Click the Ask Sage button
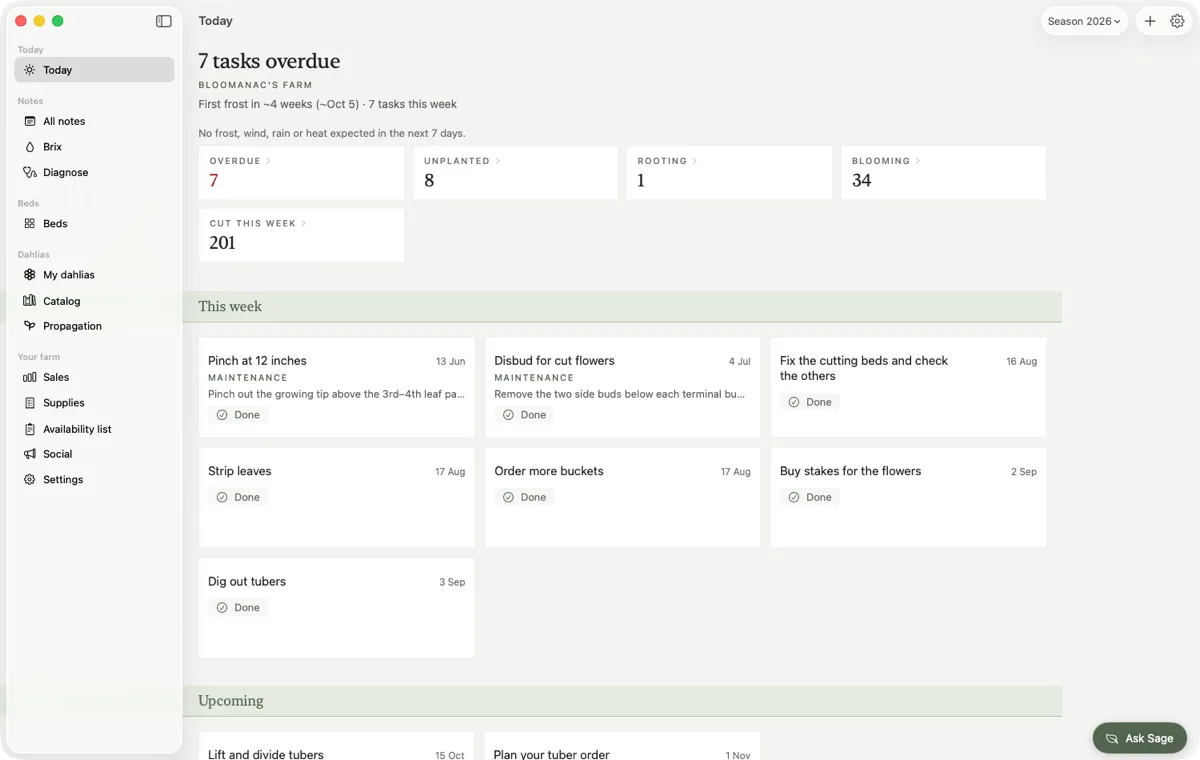 1140,739
